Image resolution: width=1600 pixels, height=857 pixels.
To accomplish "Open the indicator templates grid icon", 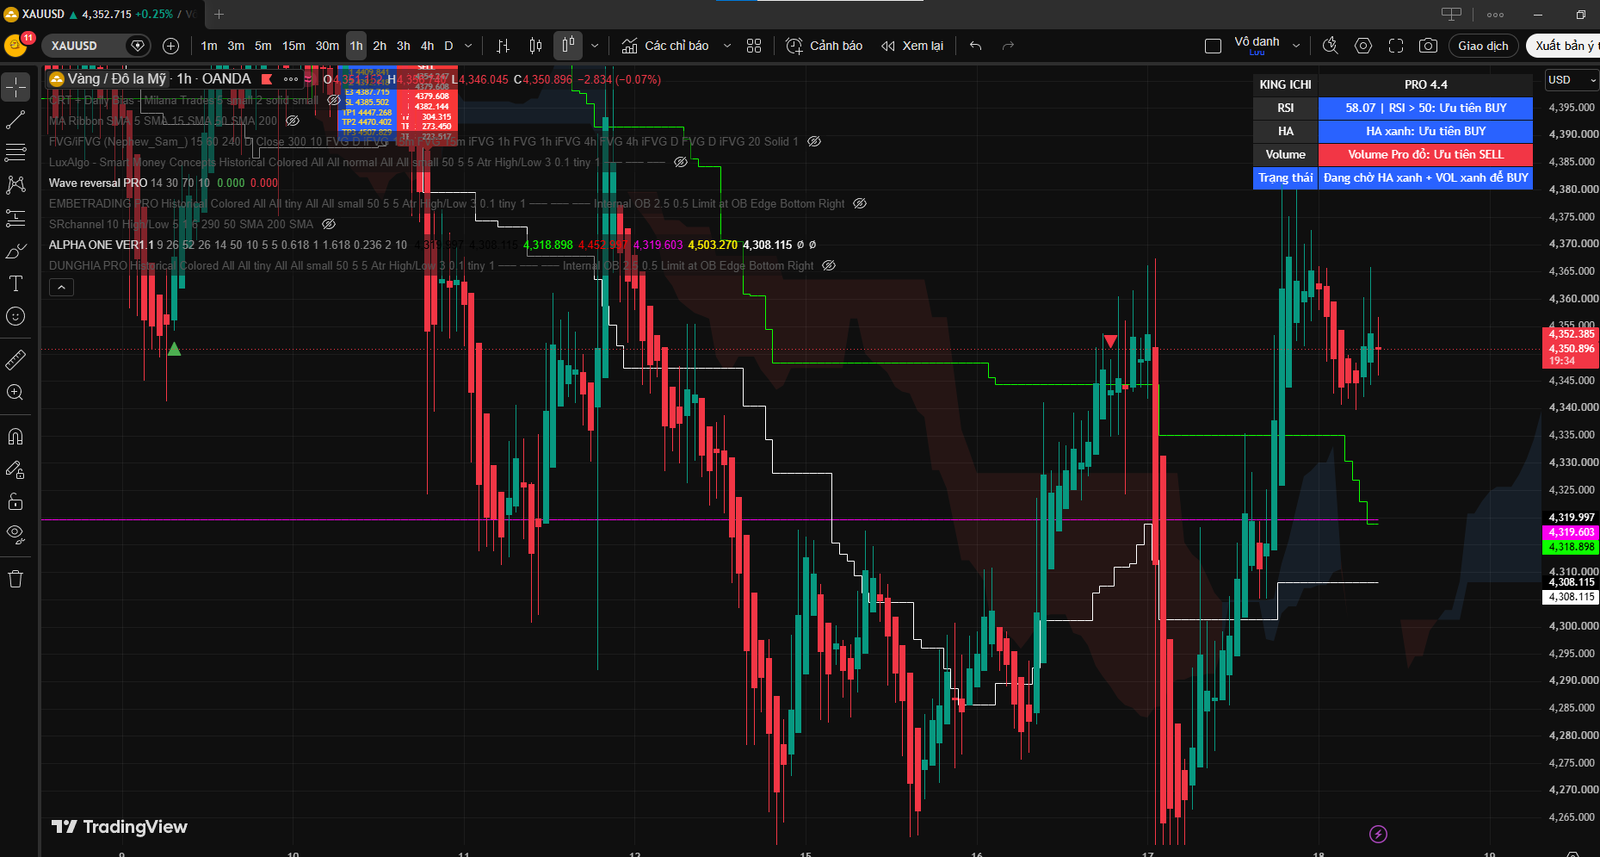I will (754, 46).
